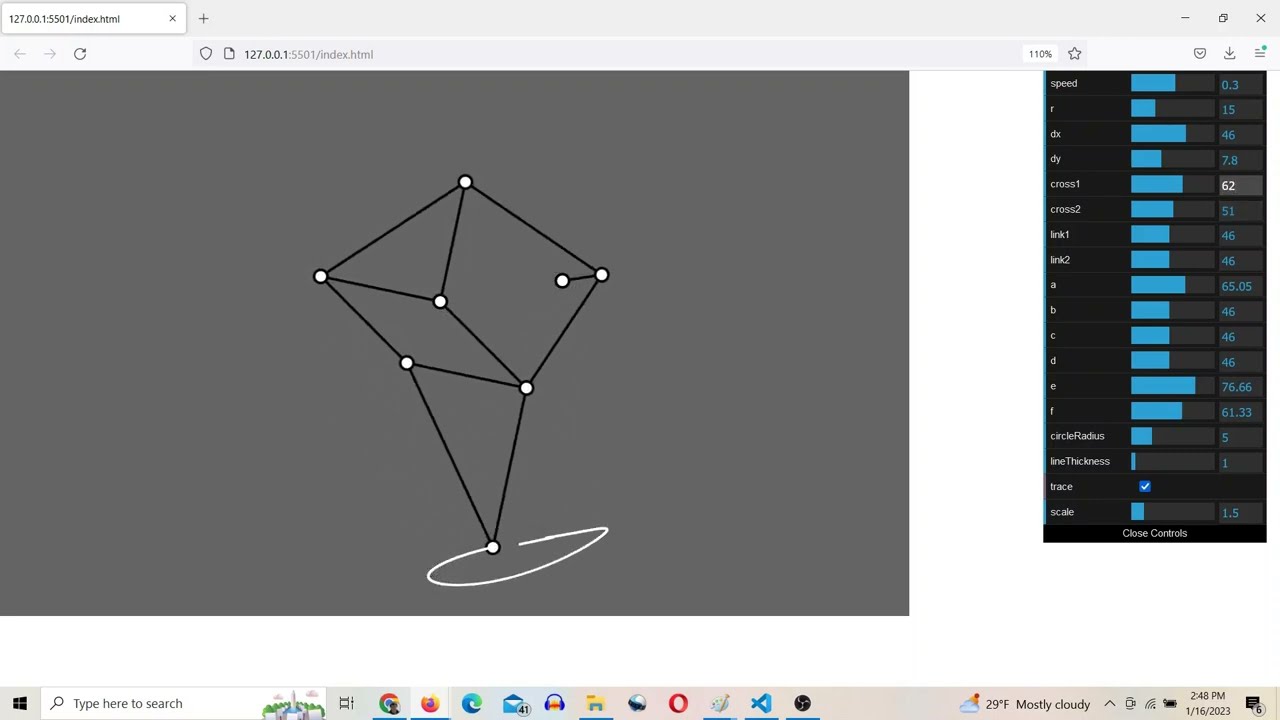Image resolution: width=1280 pixels, height=720 pixels.
Task: Click the 110% zoom level indicator
Action: click(1040, 54)
